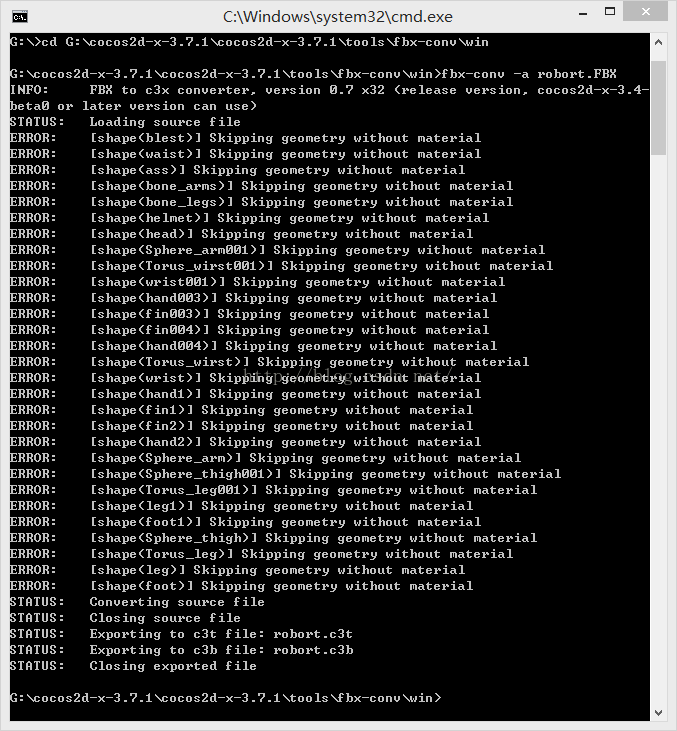The height and width of the screenshot is (731, 677).
Task: Click the 'Converting source file' status line
Action: pos(137,602)
